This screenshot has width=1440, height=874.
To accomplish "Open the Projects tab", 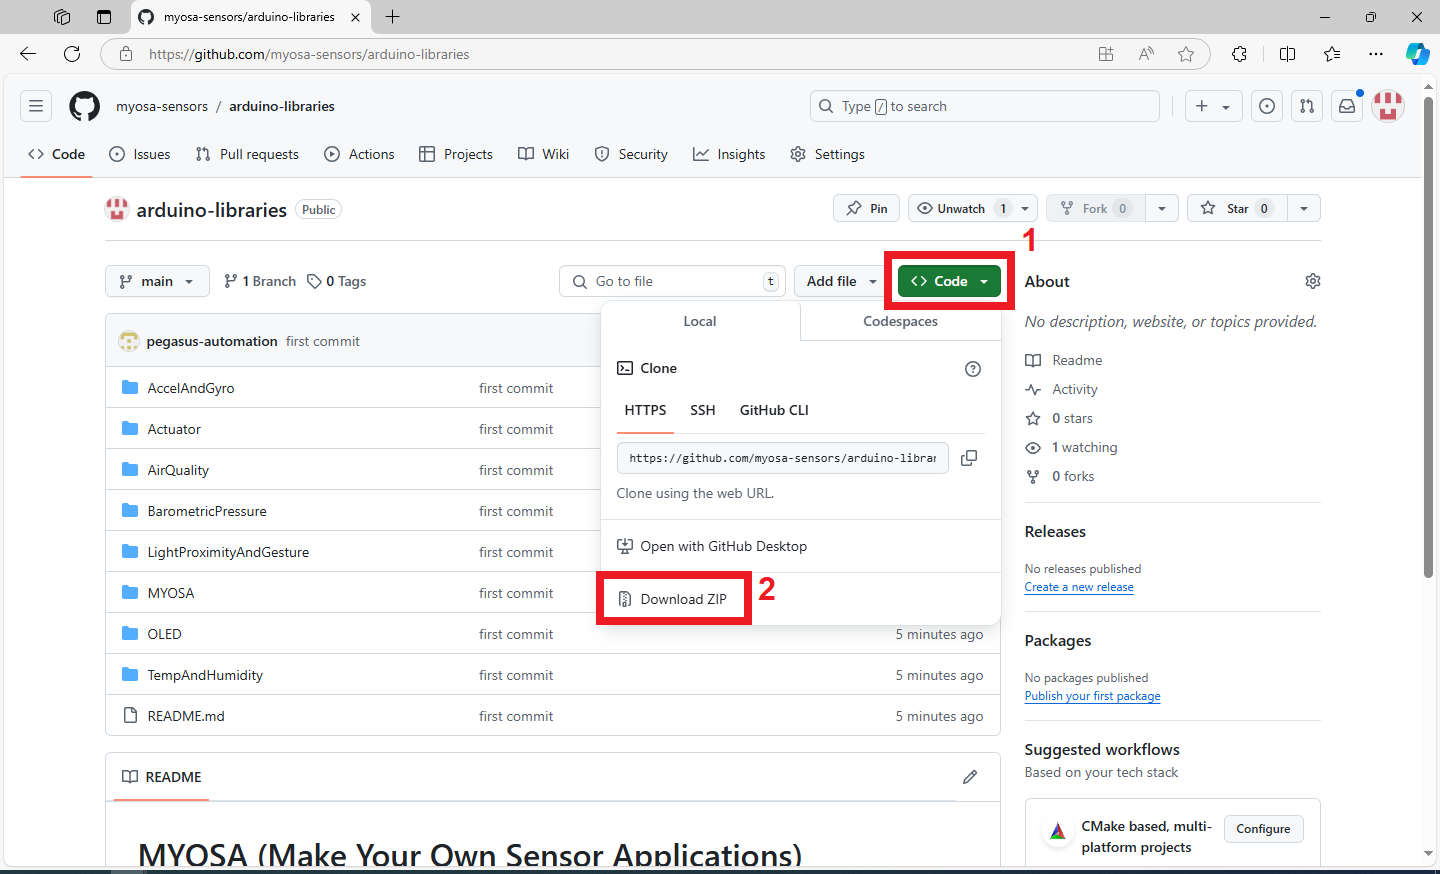I will [x=456, y=154].
